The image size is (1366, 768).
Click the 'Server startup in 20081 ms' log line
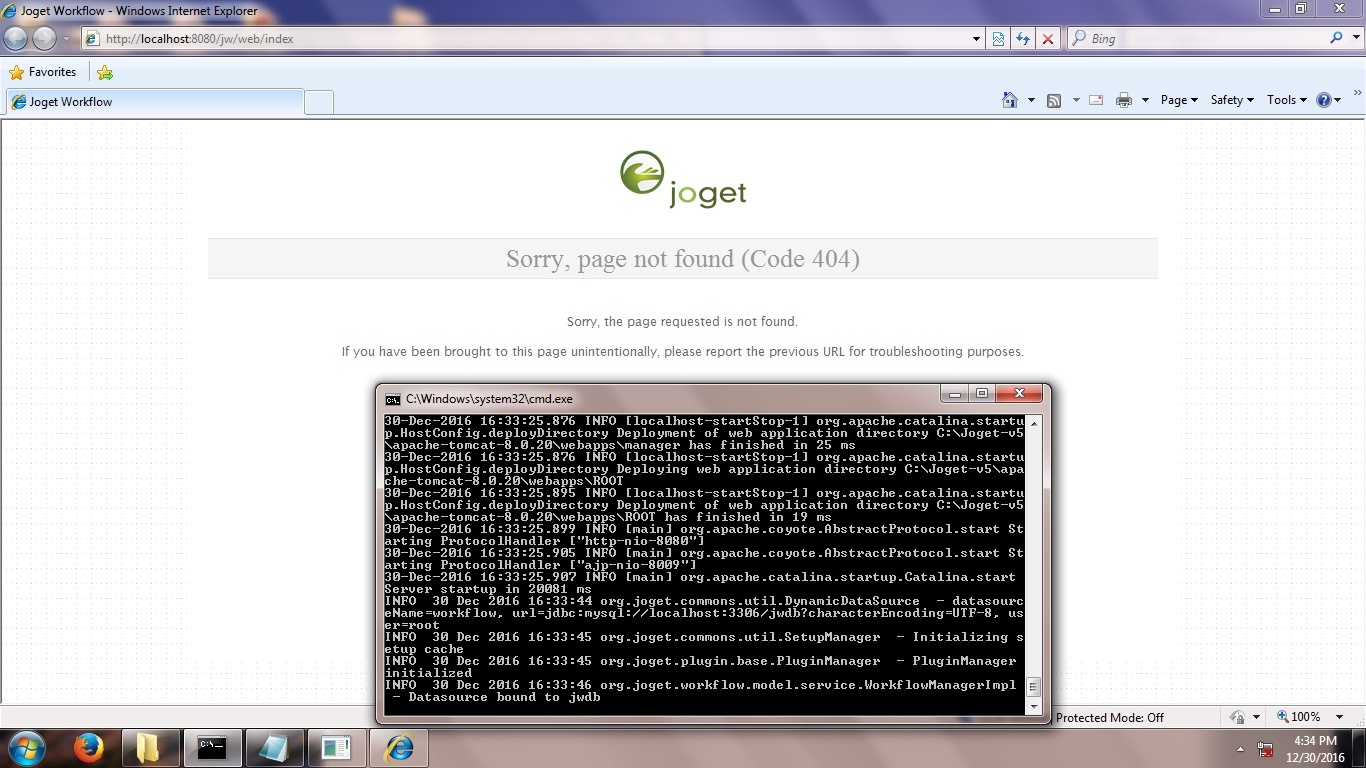[488, 589]
